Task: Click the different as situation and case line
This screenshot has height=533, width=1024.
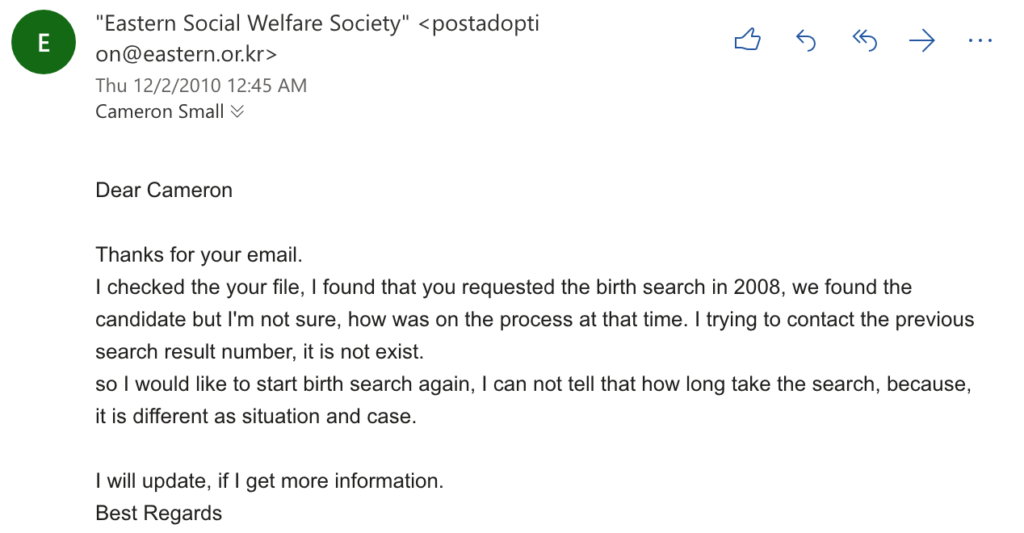Action: 256,416
